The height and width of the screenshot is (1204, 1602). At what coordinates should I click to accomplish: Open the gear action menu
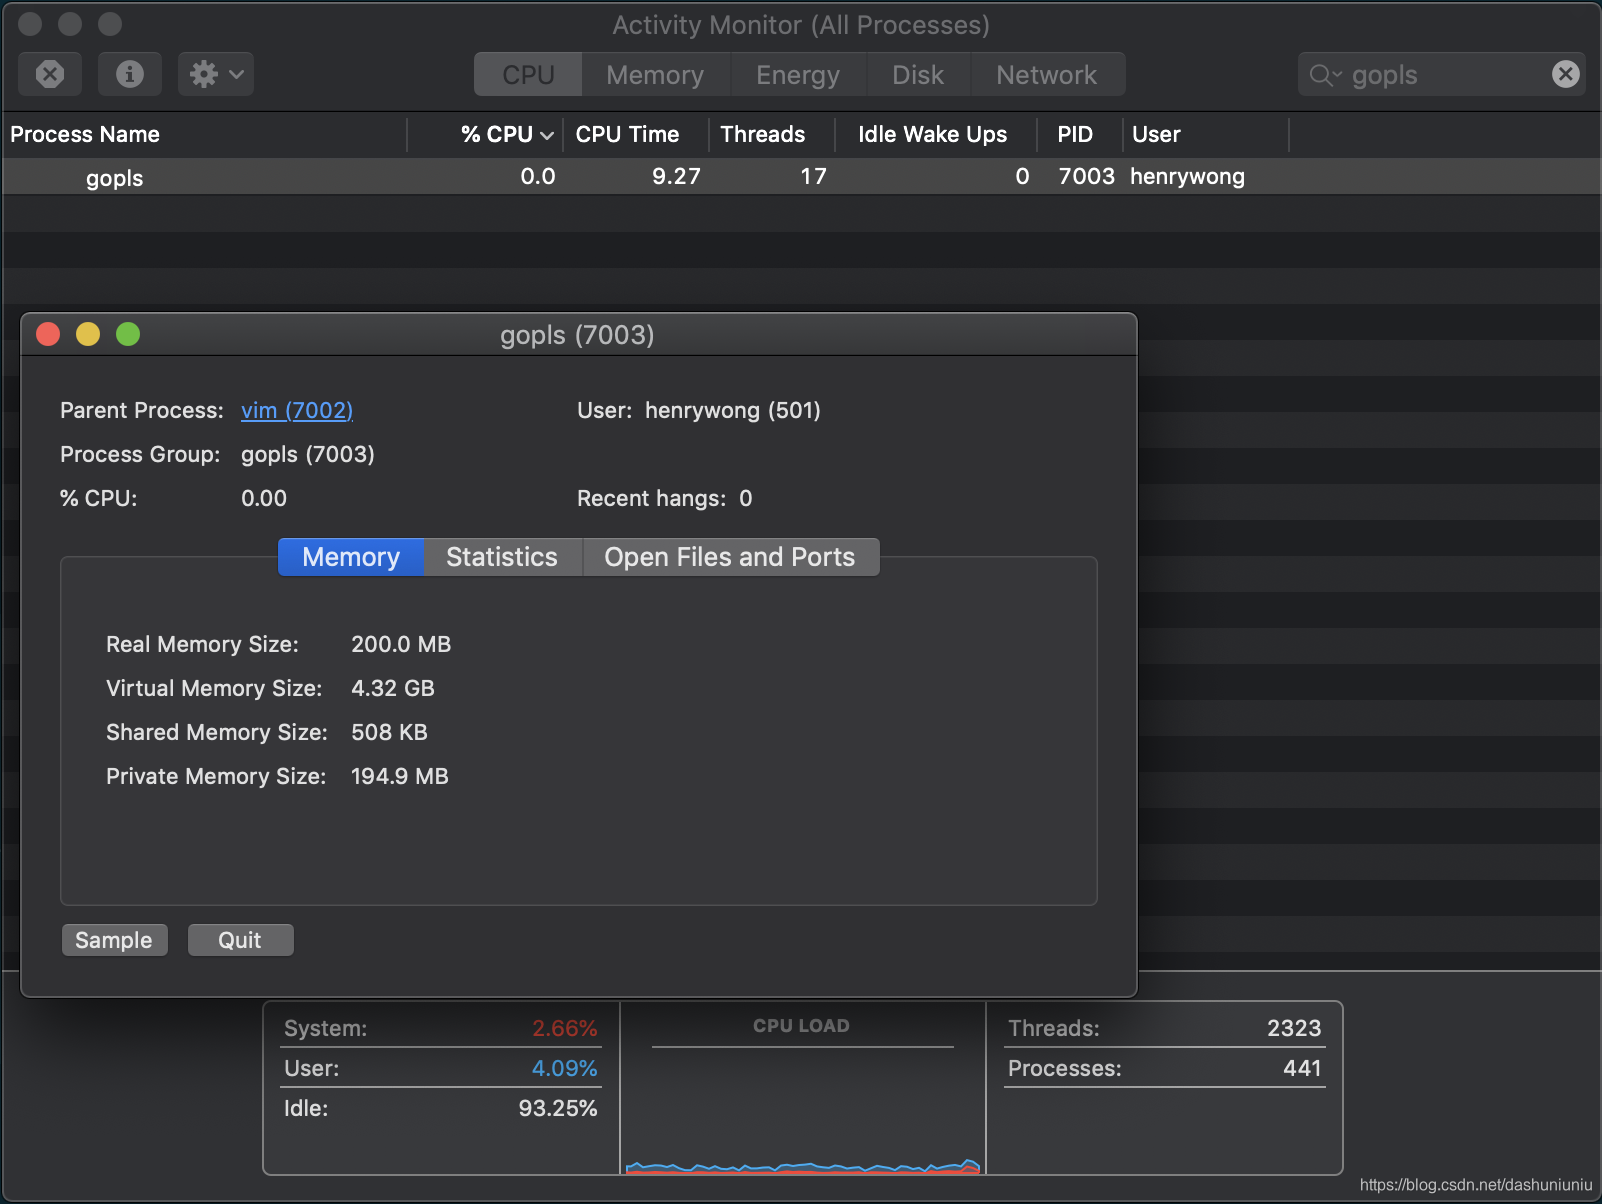216,74
